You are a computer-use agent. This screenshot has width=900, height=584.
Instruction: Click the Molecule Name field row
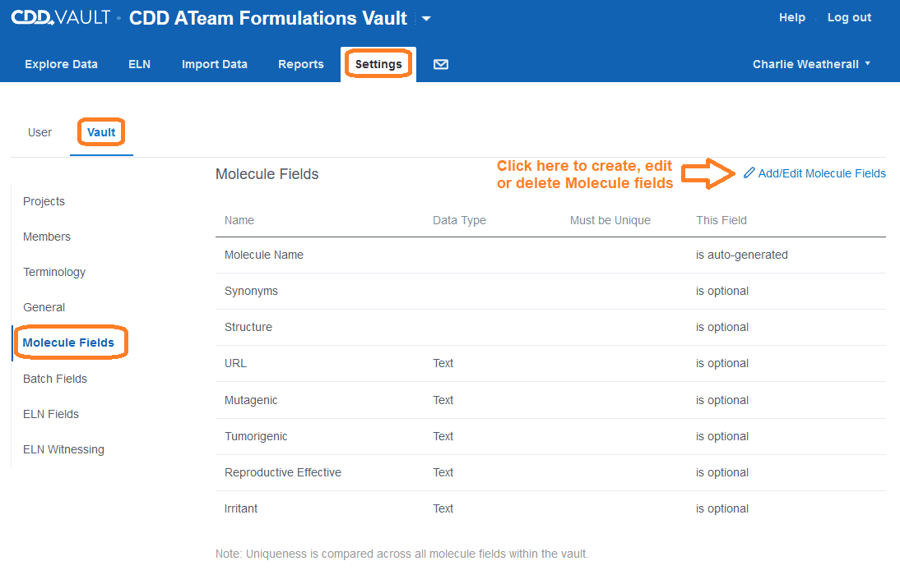(550, 255)
